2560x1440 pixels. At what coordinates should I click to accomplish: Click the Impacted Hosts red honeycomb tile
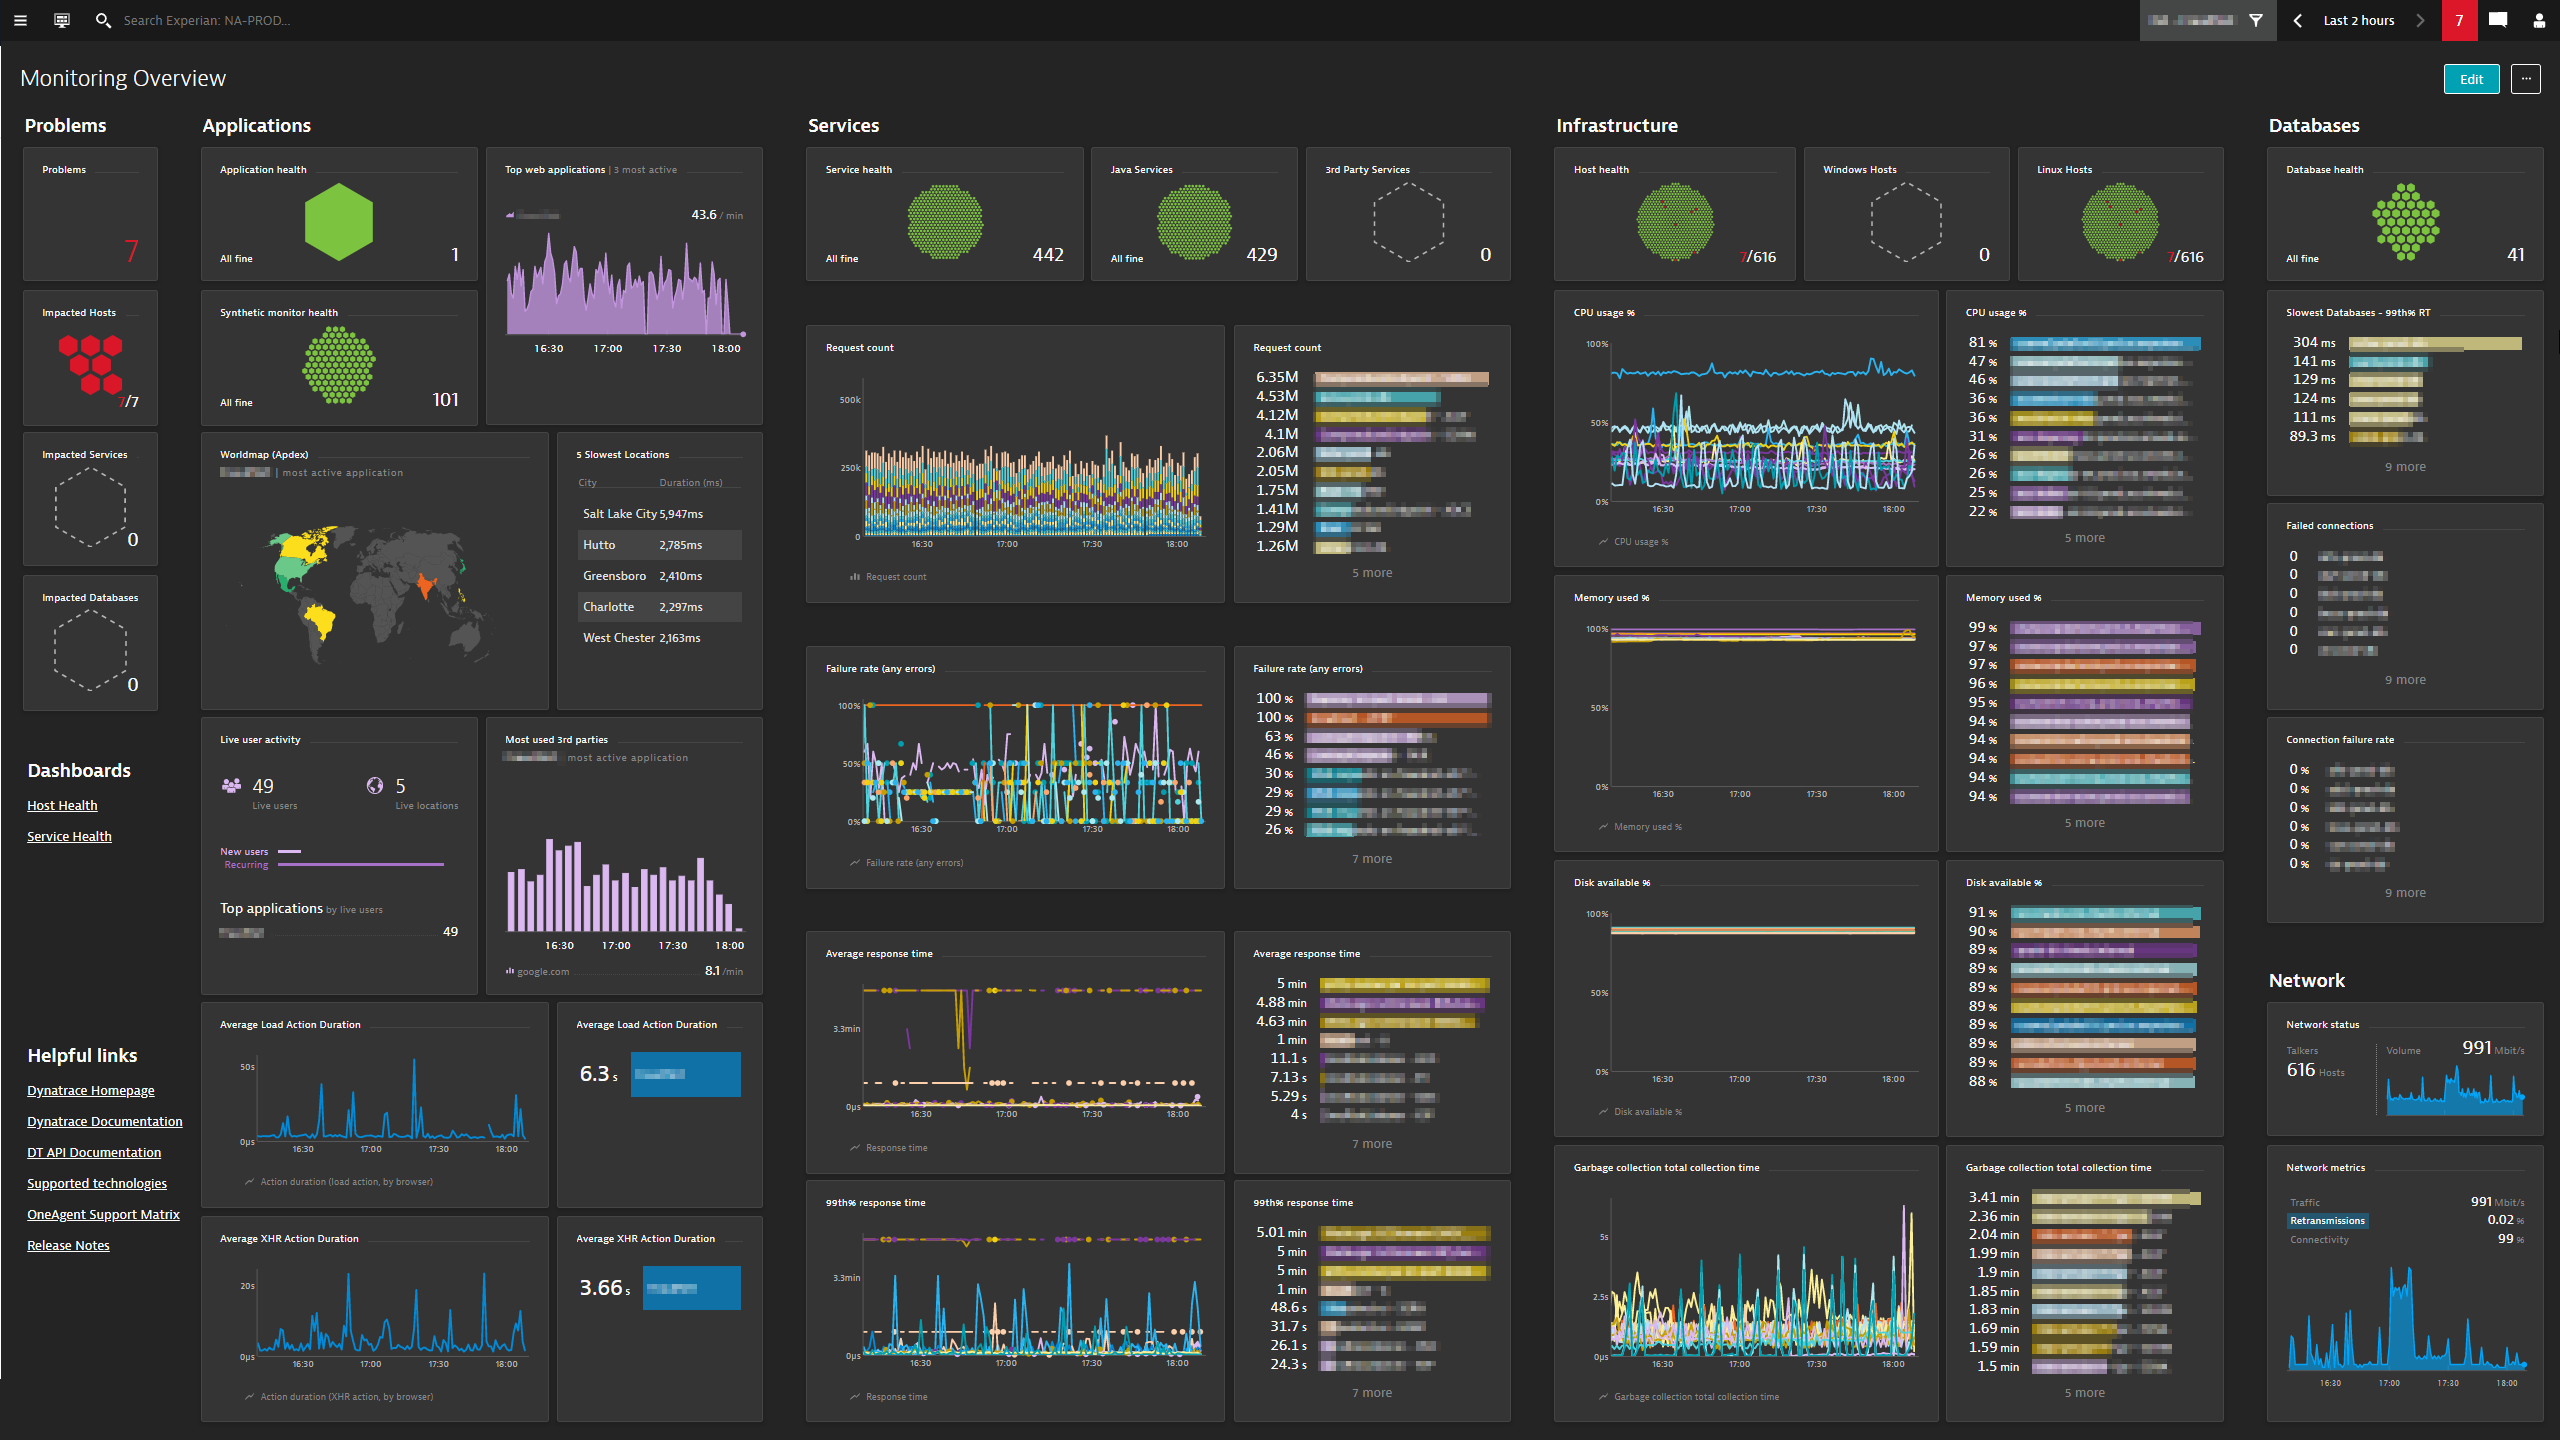(89, 362)
